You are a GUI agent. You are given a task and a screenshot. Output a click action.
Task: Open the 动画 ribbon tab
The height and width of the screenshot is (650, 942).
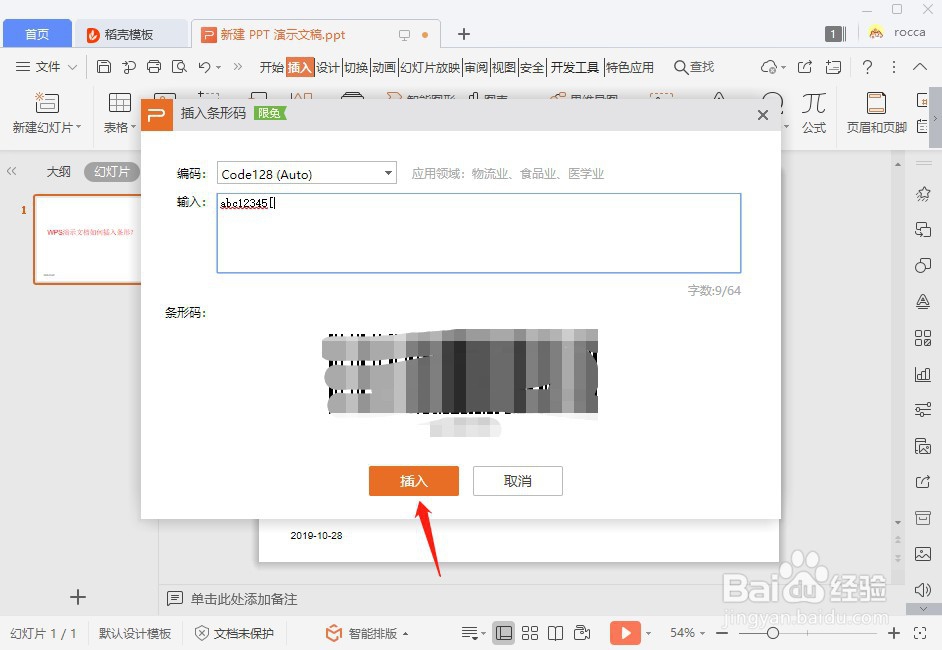pos(384,67)
